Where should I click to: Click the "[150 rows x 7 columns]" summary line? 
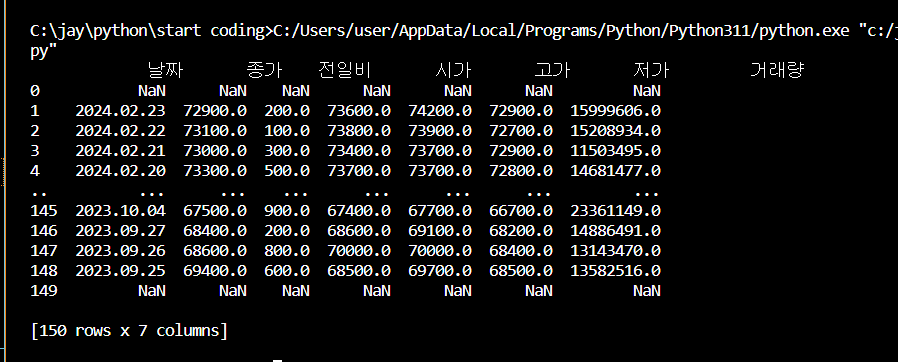click(x=129, y=330)
